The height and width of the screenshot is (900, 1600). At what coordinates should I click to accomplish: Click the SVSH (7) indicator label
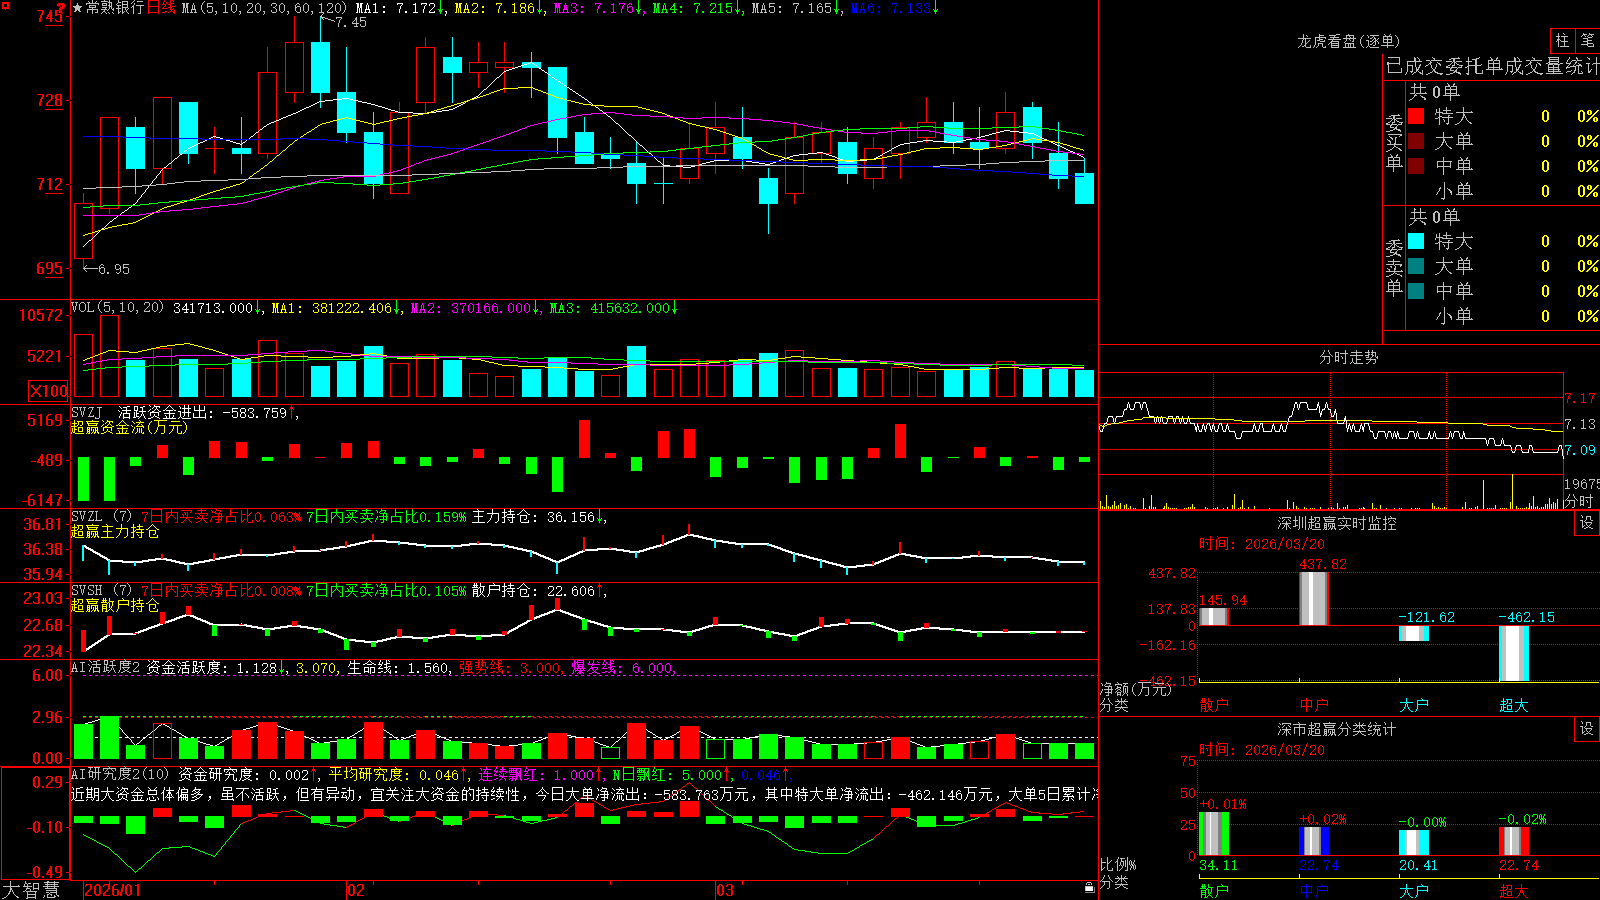[102, 591]
